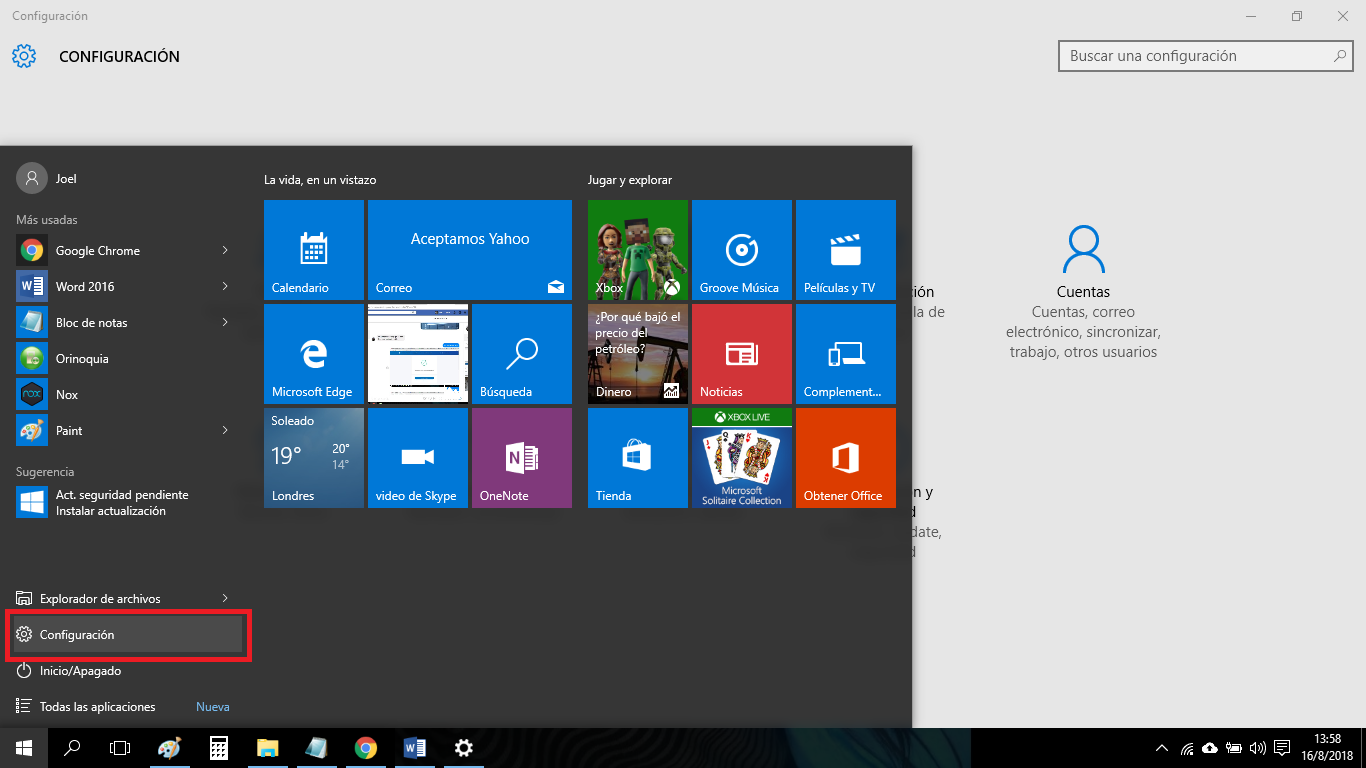The width and height of the screenshot is (1366, 768).
Task: Expand Bloc de notas jump list arrow
Action: point(225,322)
